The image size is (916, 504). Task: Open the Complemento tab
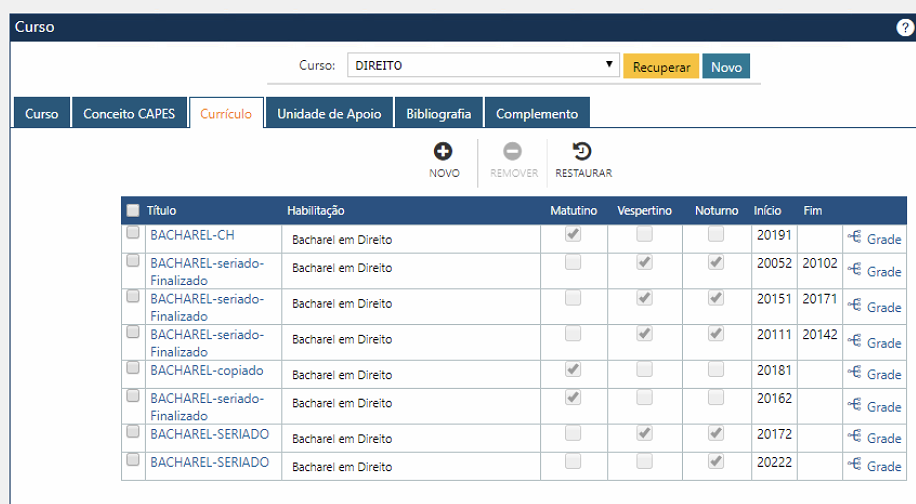(x=537, y=113)
